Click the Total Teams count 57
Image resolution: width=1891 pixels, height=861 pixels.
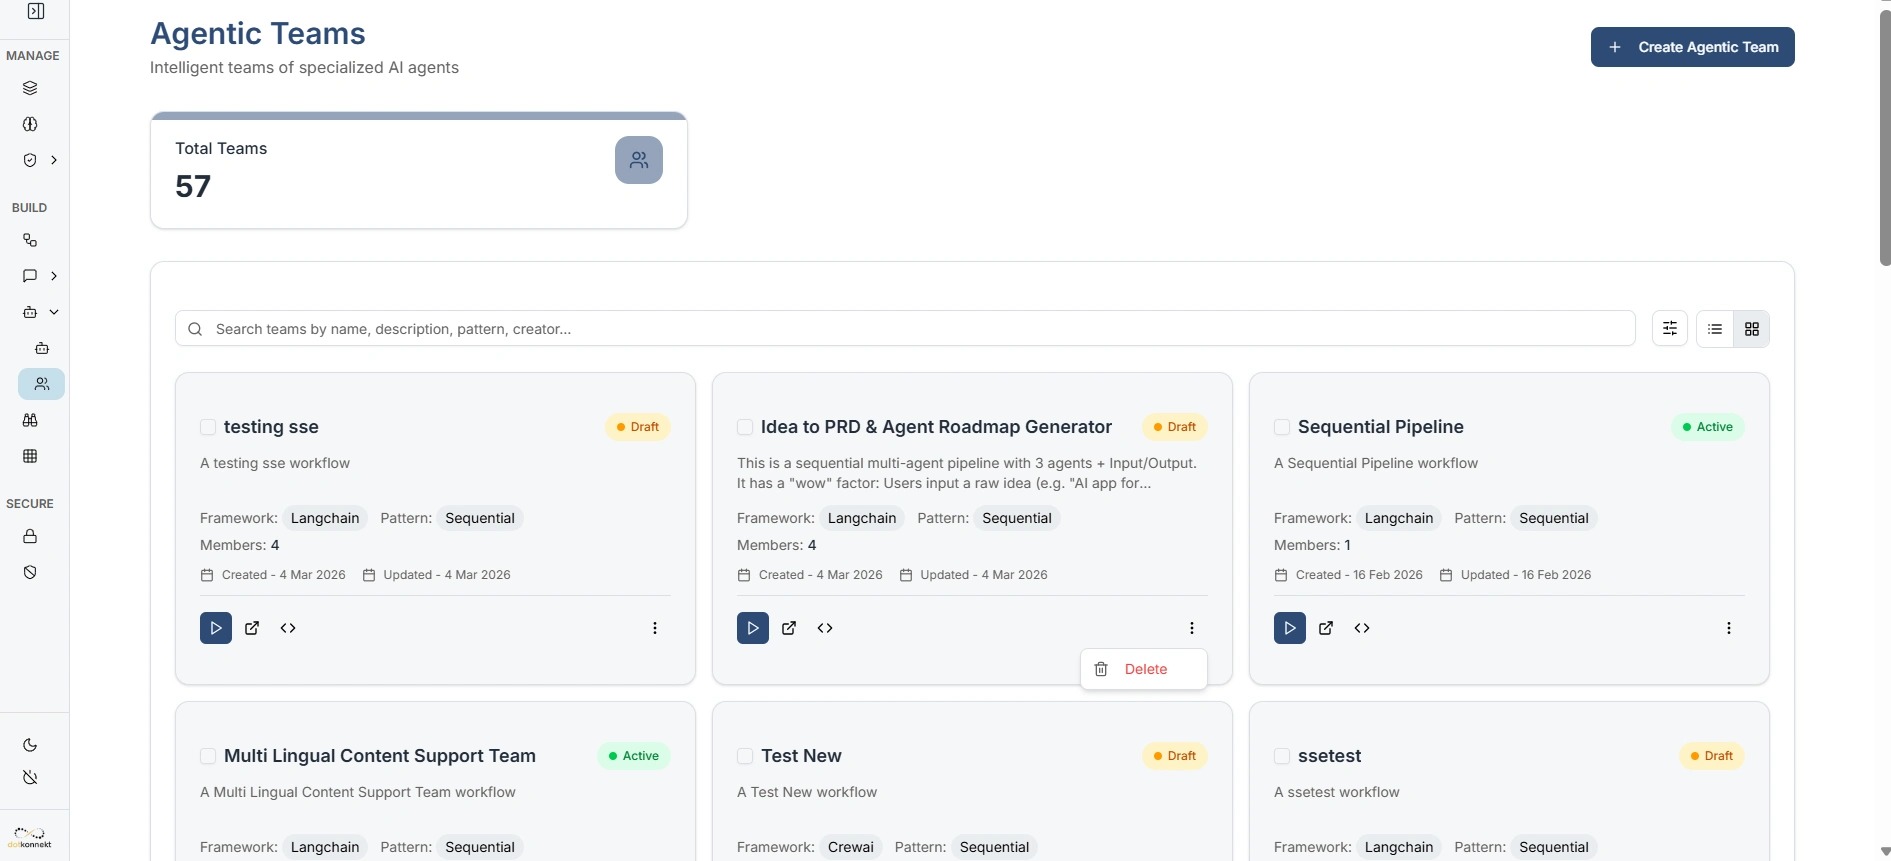[x=193, y=186]
